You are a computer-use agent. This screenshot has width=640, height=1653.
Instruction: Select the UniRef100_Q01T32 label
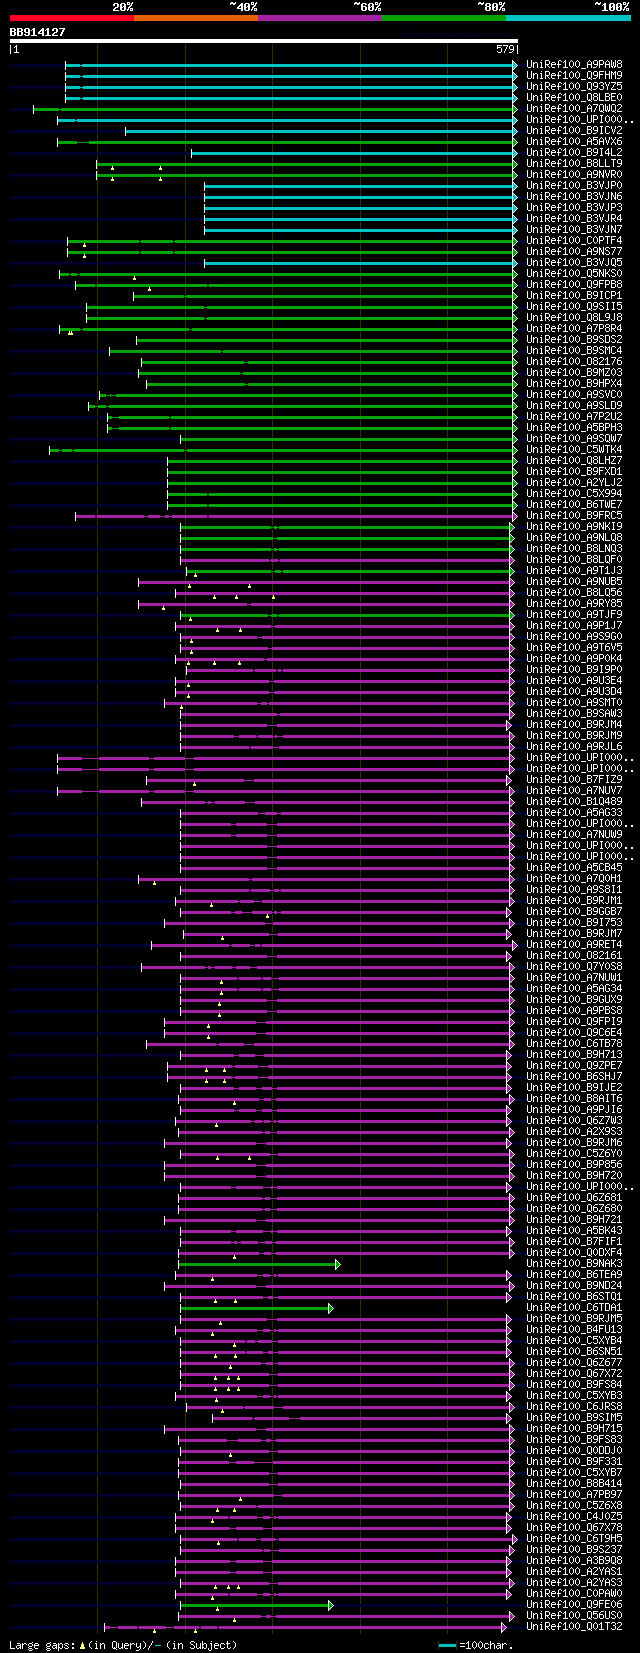pyautogui.click(x=574, y=1626)
